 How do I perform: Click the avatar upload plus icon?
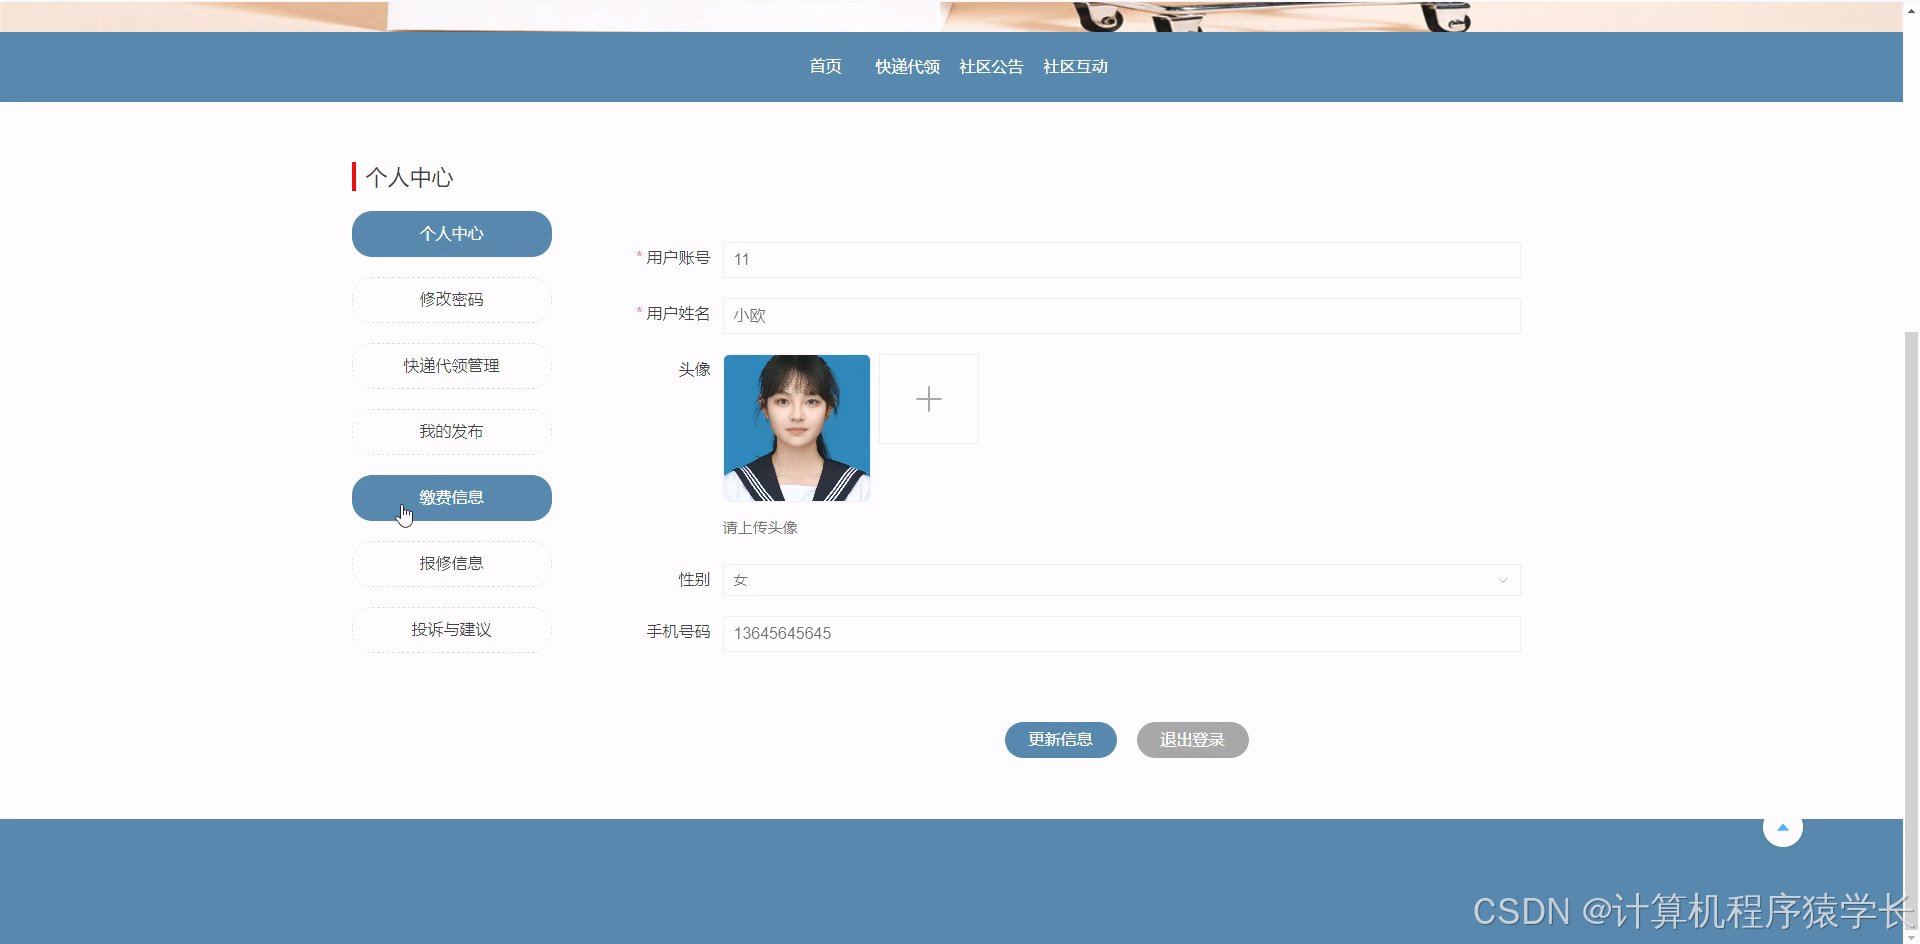928,398
